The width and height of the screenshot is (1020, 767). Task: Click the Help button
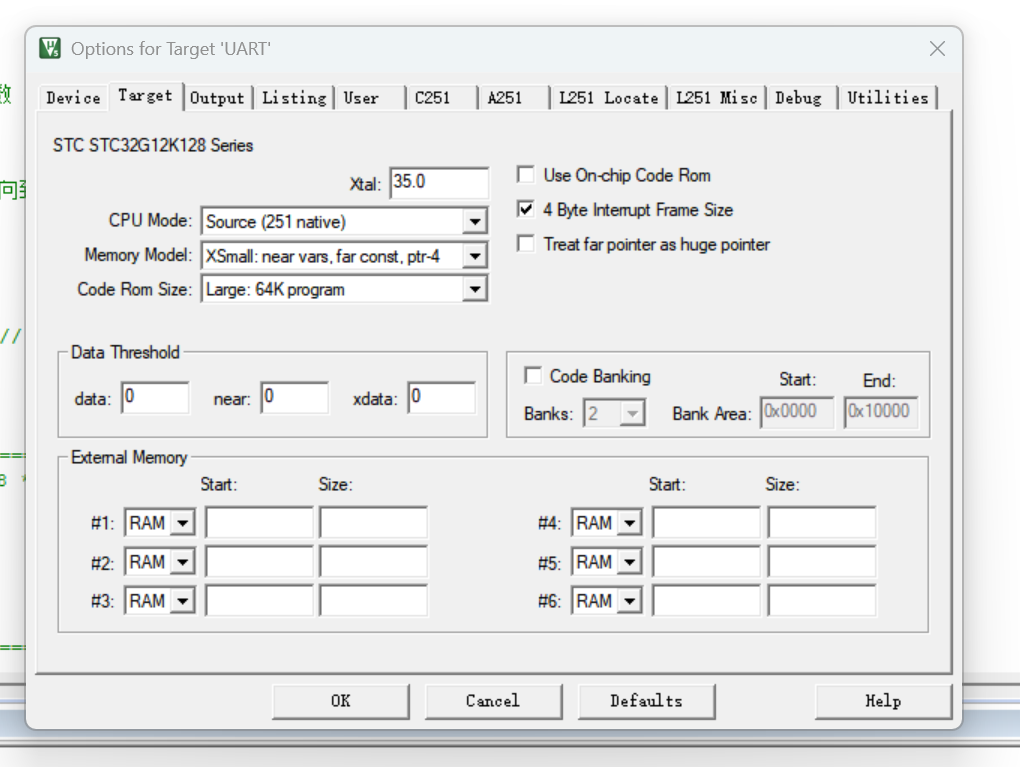(x=883, y=701)
